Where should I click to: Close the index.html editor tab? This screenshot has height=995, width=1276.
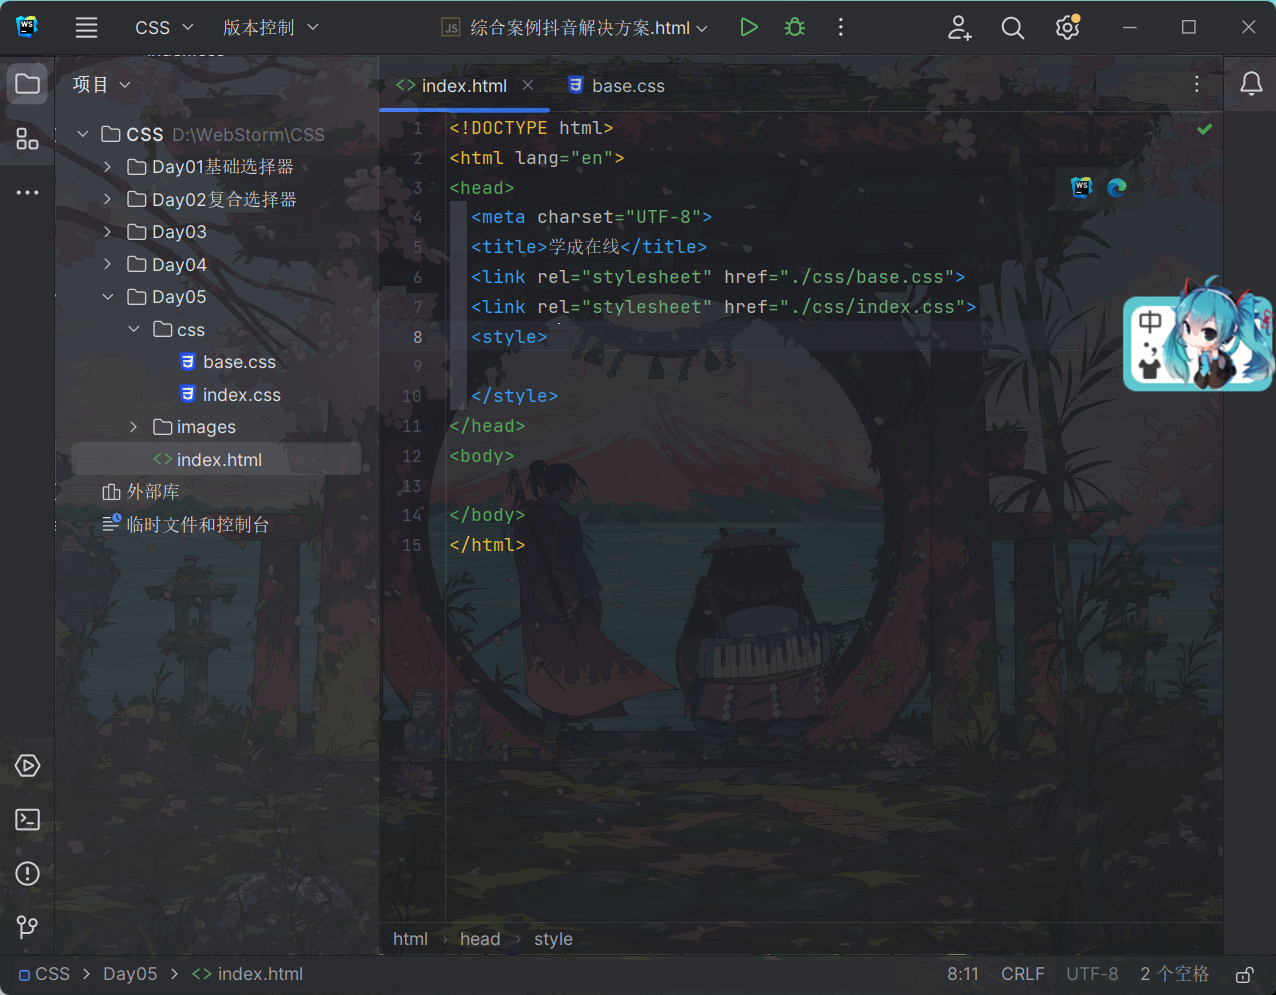[x=528, y=85]
